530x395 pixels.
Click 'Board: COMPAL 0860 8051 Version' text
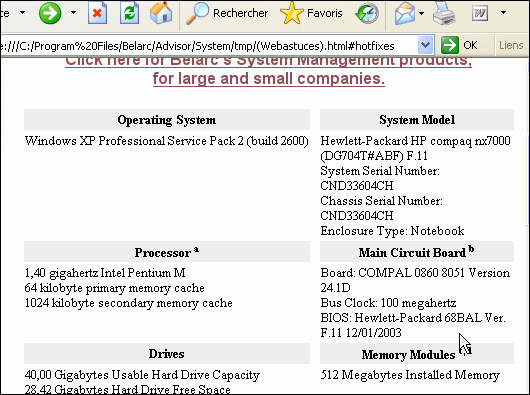click(x=415, y=273)
